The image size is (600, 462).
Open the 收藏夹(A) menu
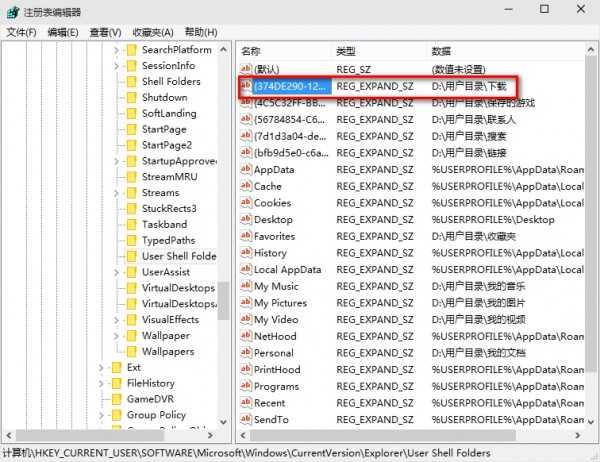point(152,32)
